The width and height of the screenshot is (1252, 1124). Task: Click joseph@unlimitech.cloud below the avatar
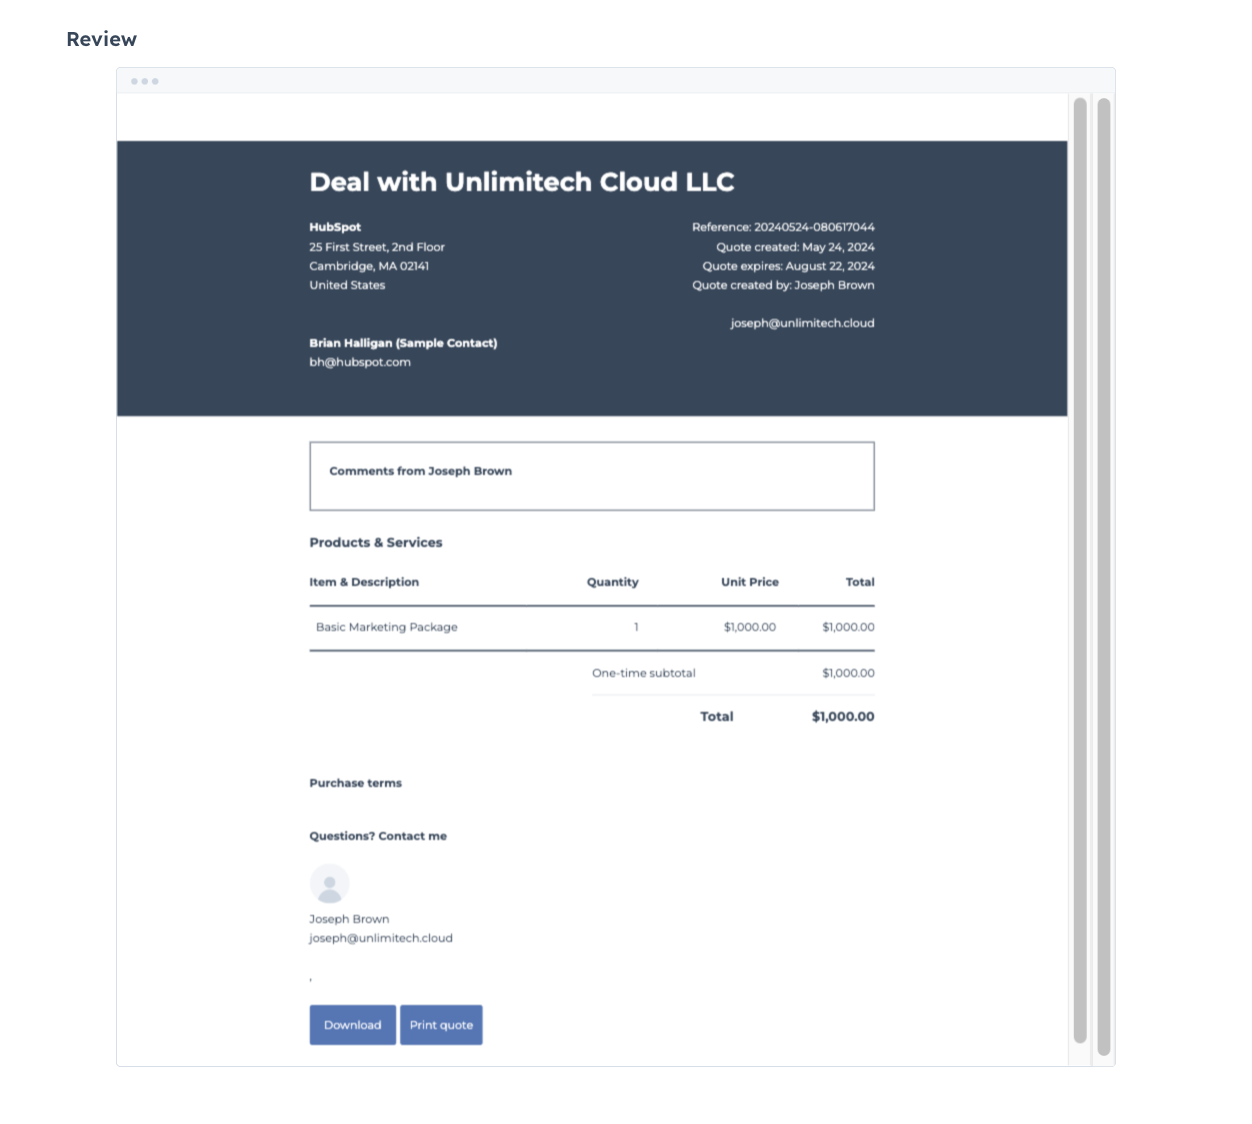point(381,938)
